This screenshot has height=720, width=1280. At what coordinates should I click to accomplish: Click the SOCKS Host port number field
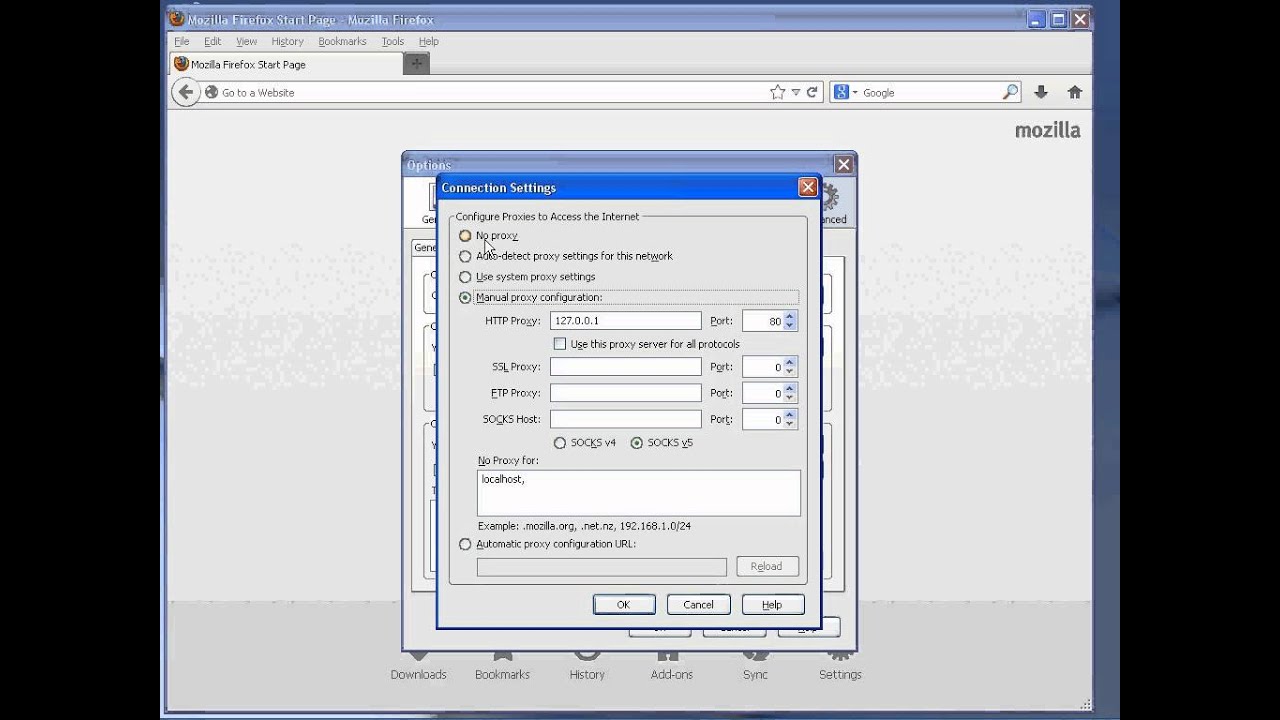(x=763, y=419)
